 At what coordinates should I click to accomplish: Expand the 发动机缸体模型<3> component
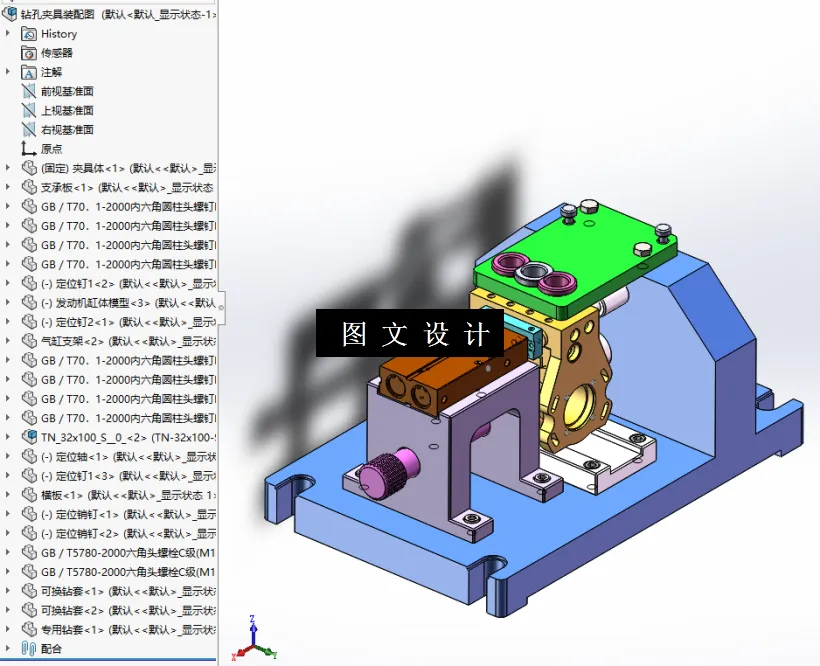point(8,301)
